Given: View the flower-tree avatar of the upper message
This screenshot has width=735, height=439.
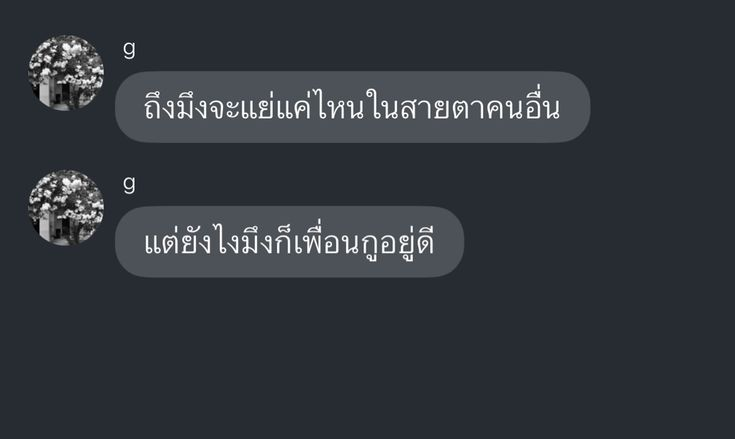Looking at the screenshot, I should click(66, 73).
